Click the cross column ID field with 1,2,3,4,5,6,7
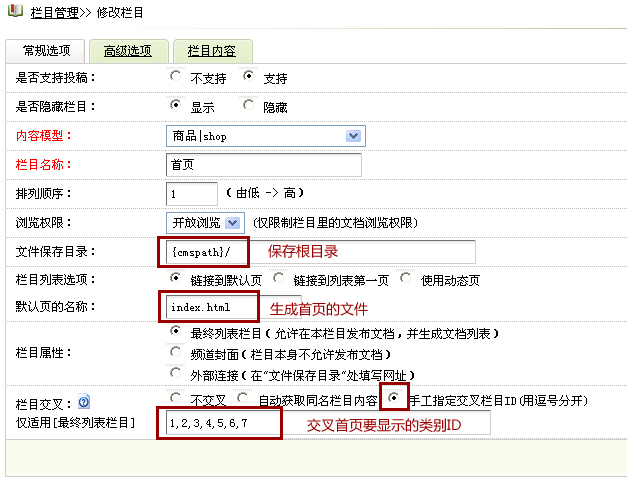The width and height of the screenshot is (627, 481). 218,424
